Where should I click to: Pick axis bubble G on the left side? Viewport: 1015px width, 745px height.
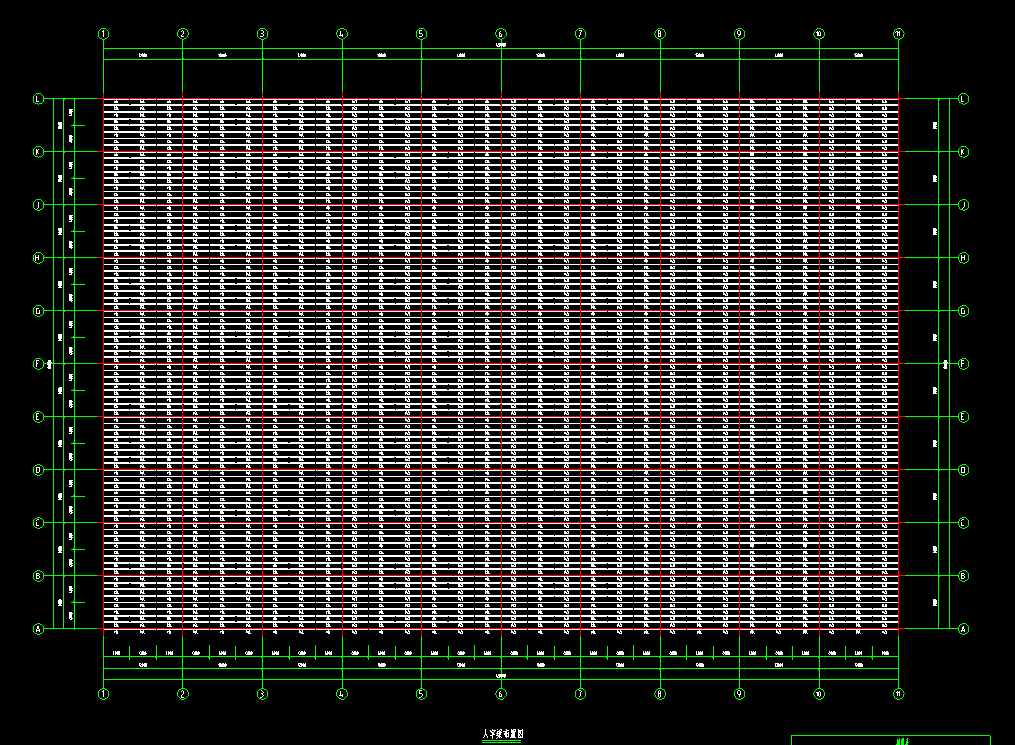38,311
